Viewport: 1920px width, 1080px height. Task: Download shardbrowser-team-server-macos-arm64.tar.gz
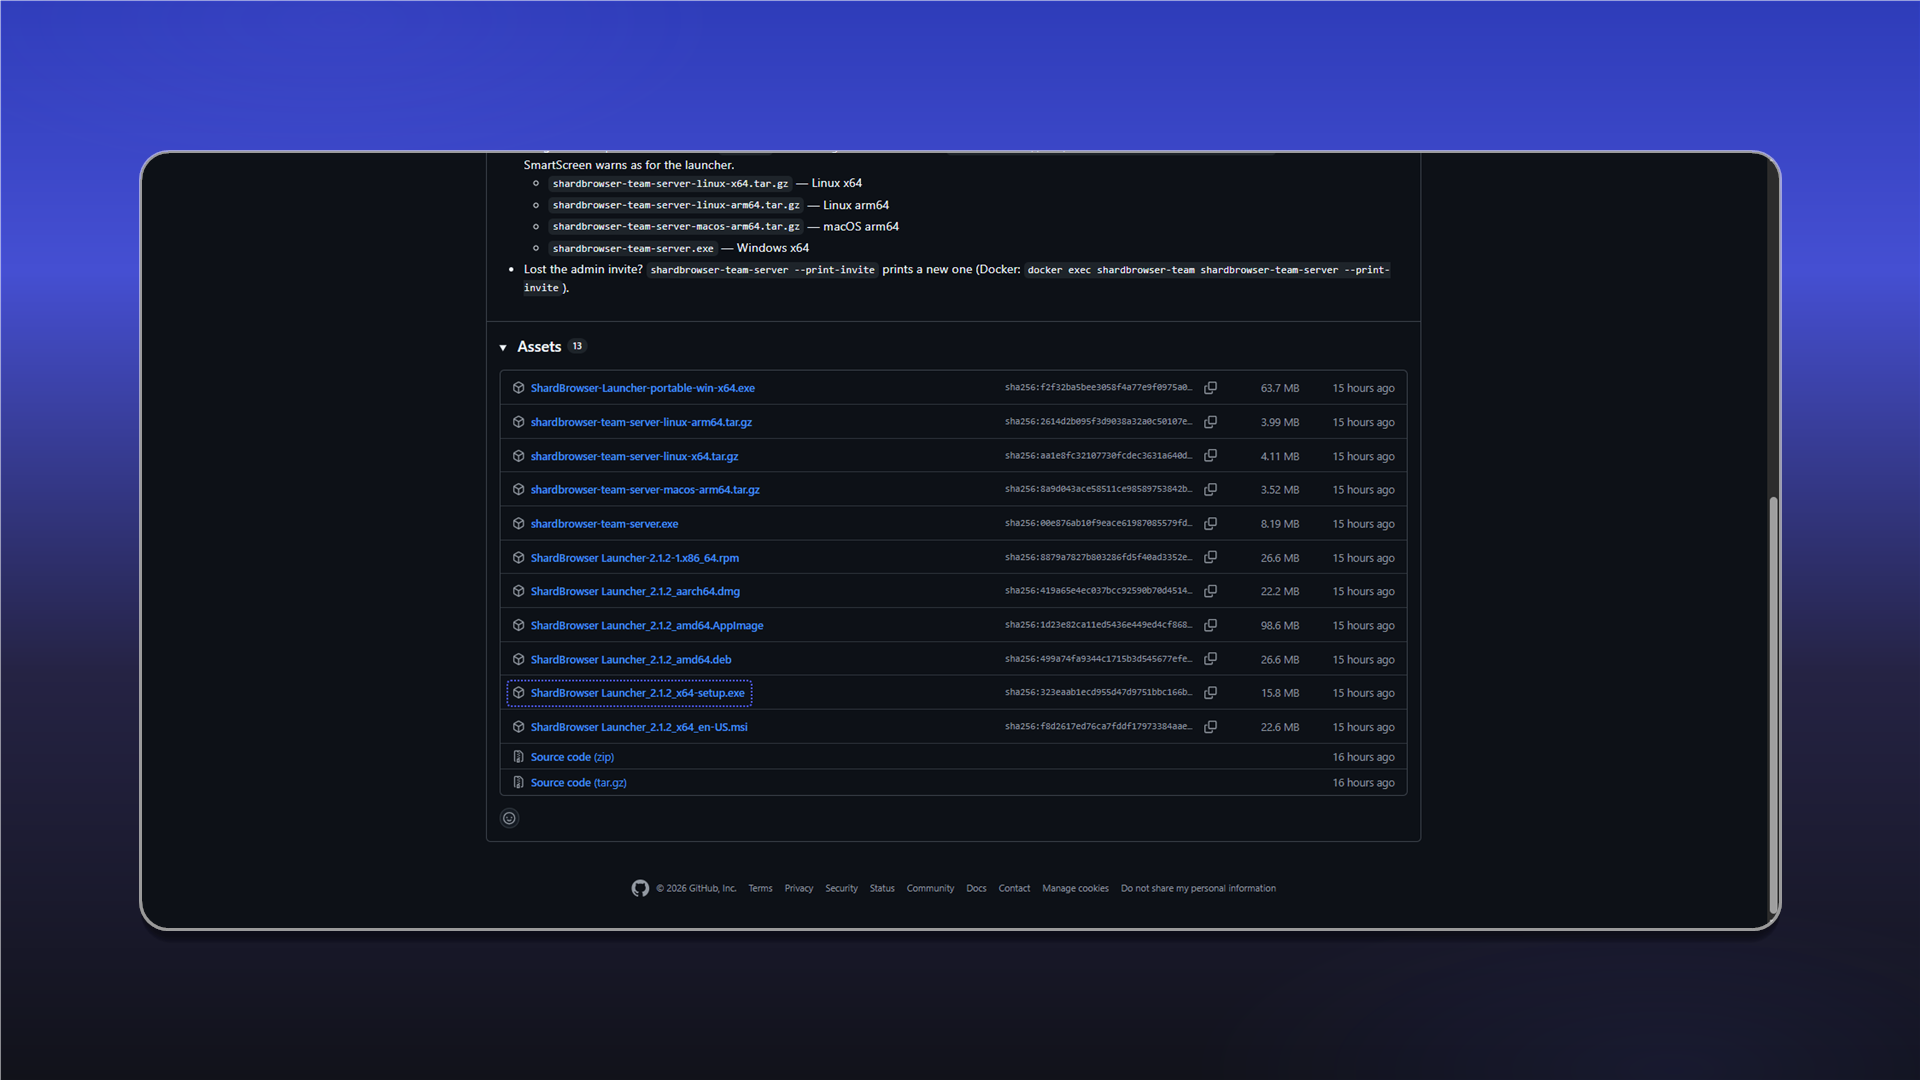pyautogui.click(x=645, y=490)
